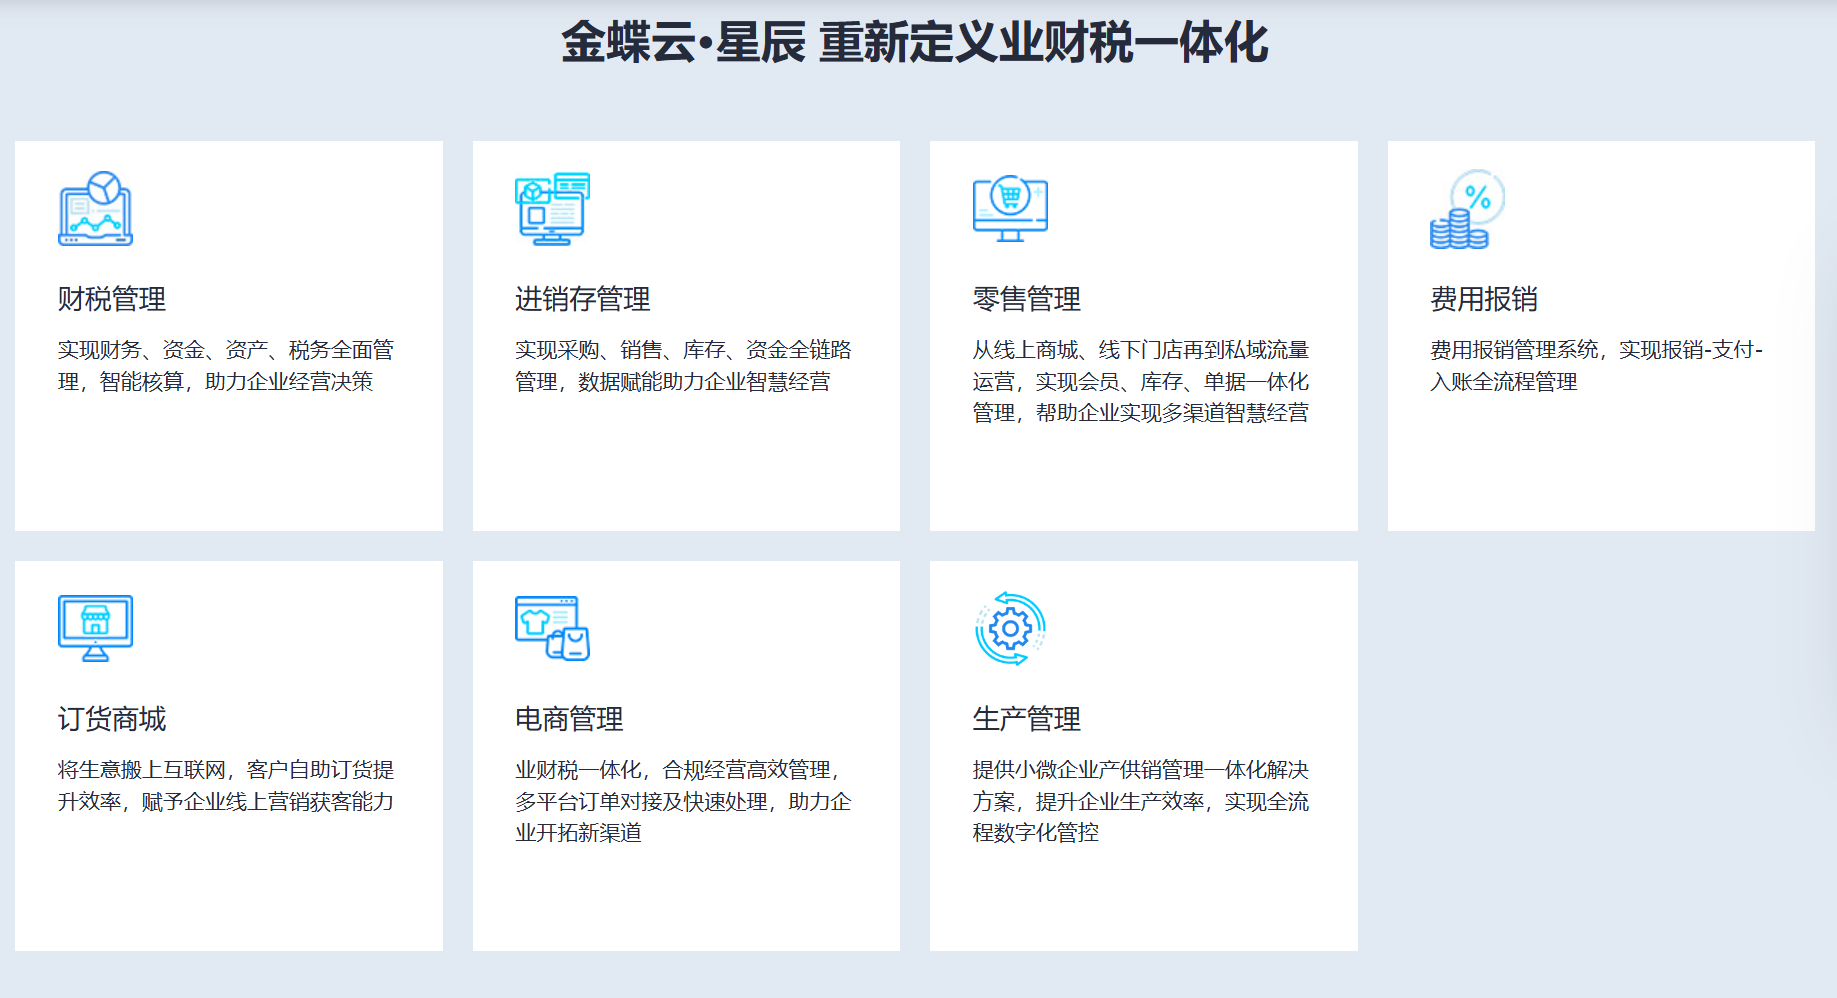Click the 进销存管理 description about 采购销售库存
The width and height of the screenshot is (1837, 998).
pos(683,366)
